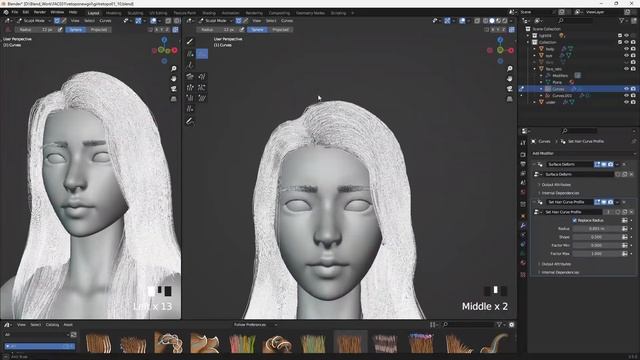
Task: Enable the Replace Radius checkbox
Action: pos(575,220)
